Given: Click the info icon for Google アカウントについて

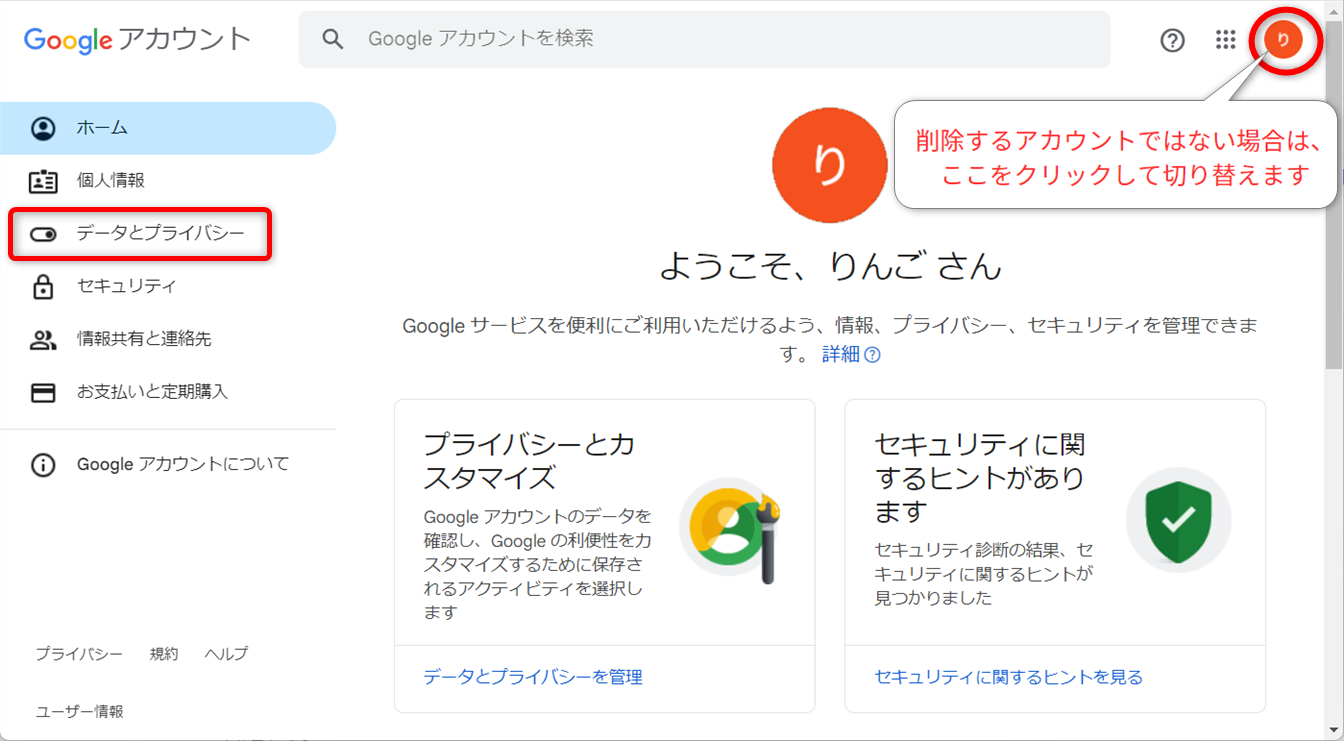Looking at the screenshot, I should point(43,465).
